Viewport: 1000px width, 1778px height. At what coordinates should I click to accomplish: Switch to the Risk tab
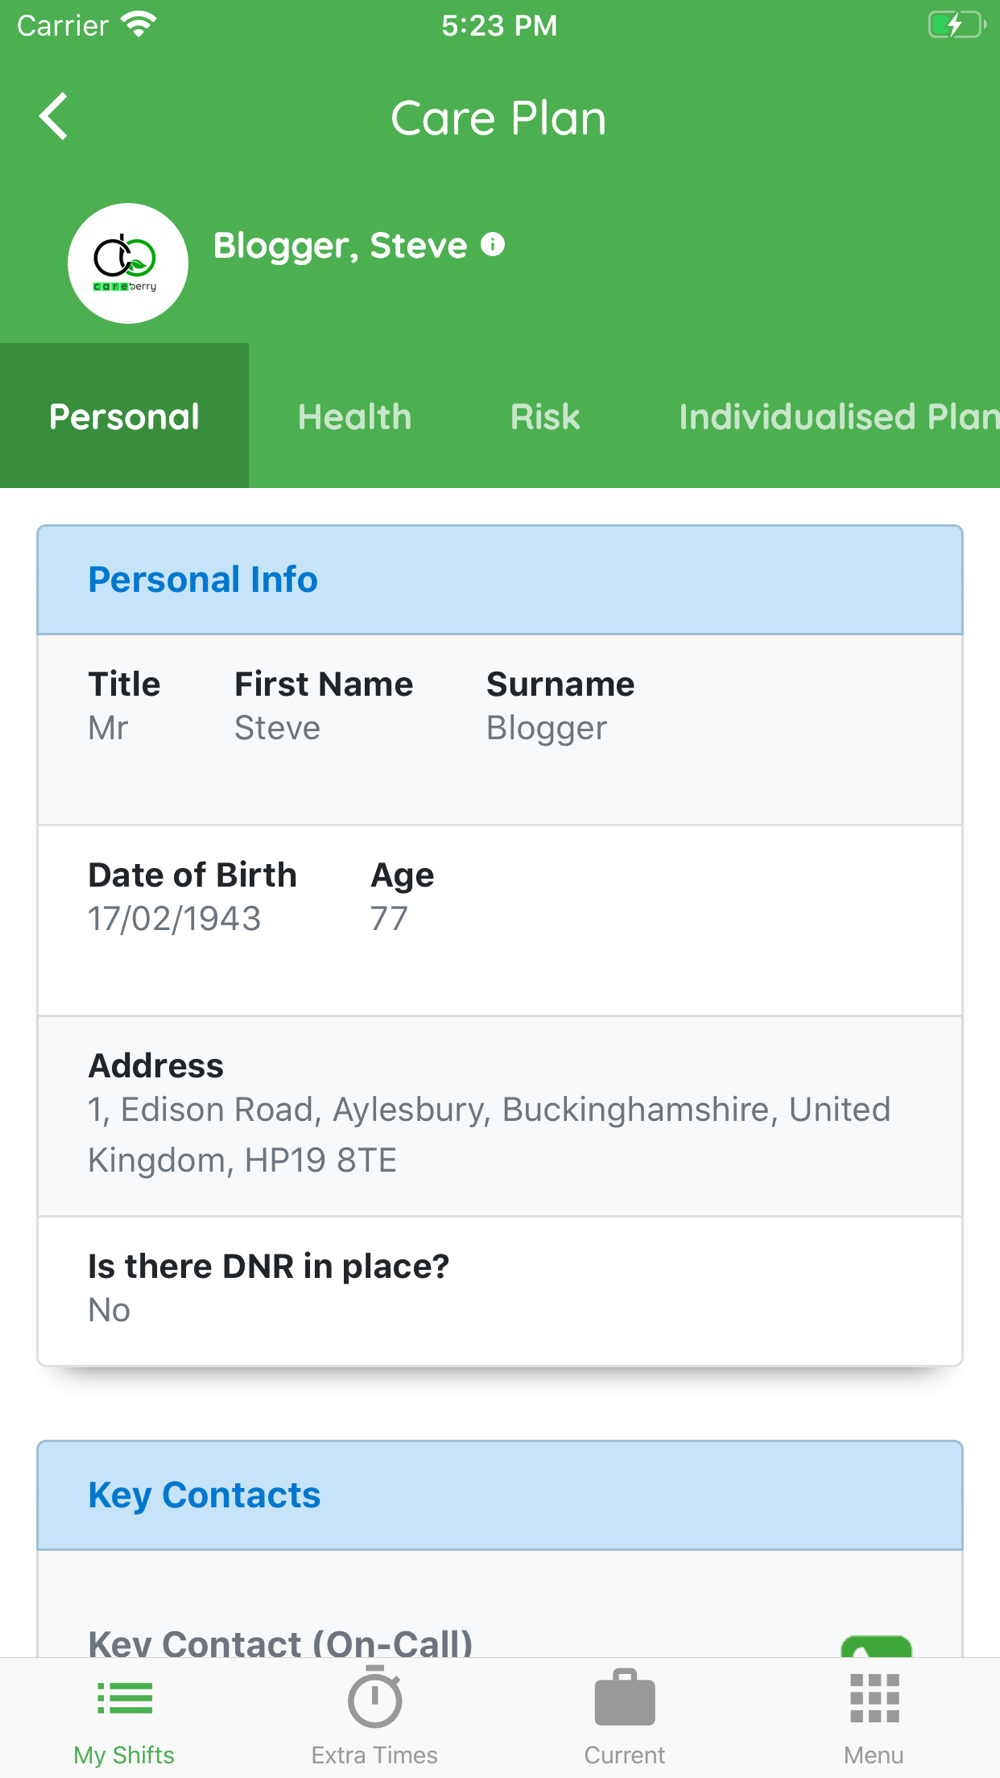(545, 416)
